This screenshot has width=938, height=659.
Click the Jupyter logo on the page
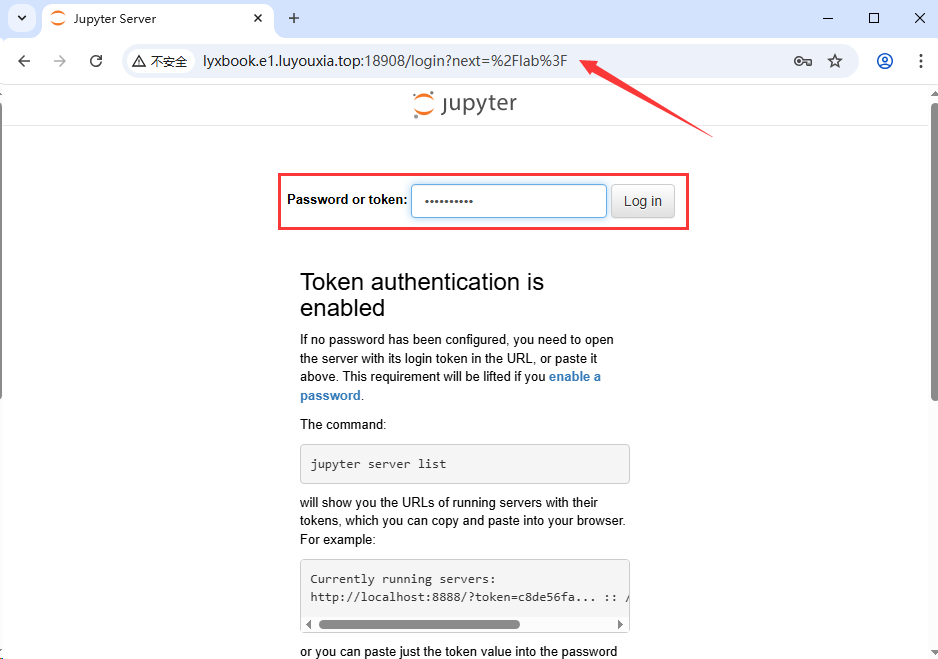464,103
